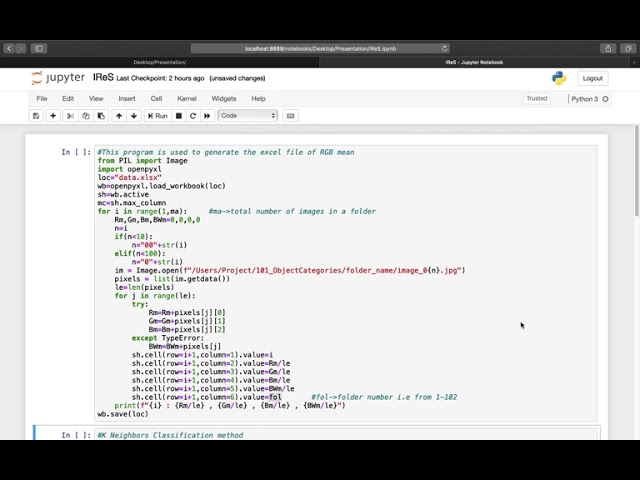Viewport: 640px width, 480px height.
Task: Click the Python 3 kernel name
Action: [584, 99]
